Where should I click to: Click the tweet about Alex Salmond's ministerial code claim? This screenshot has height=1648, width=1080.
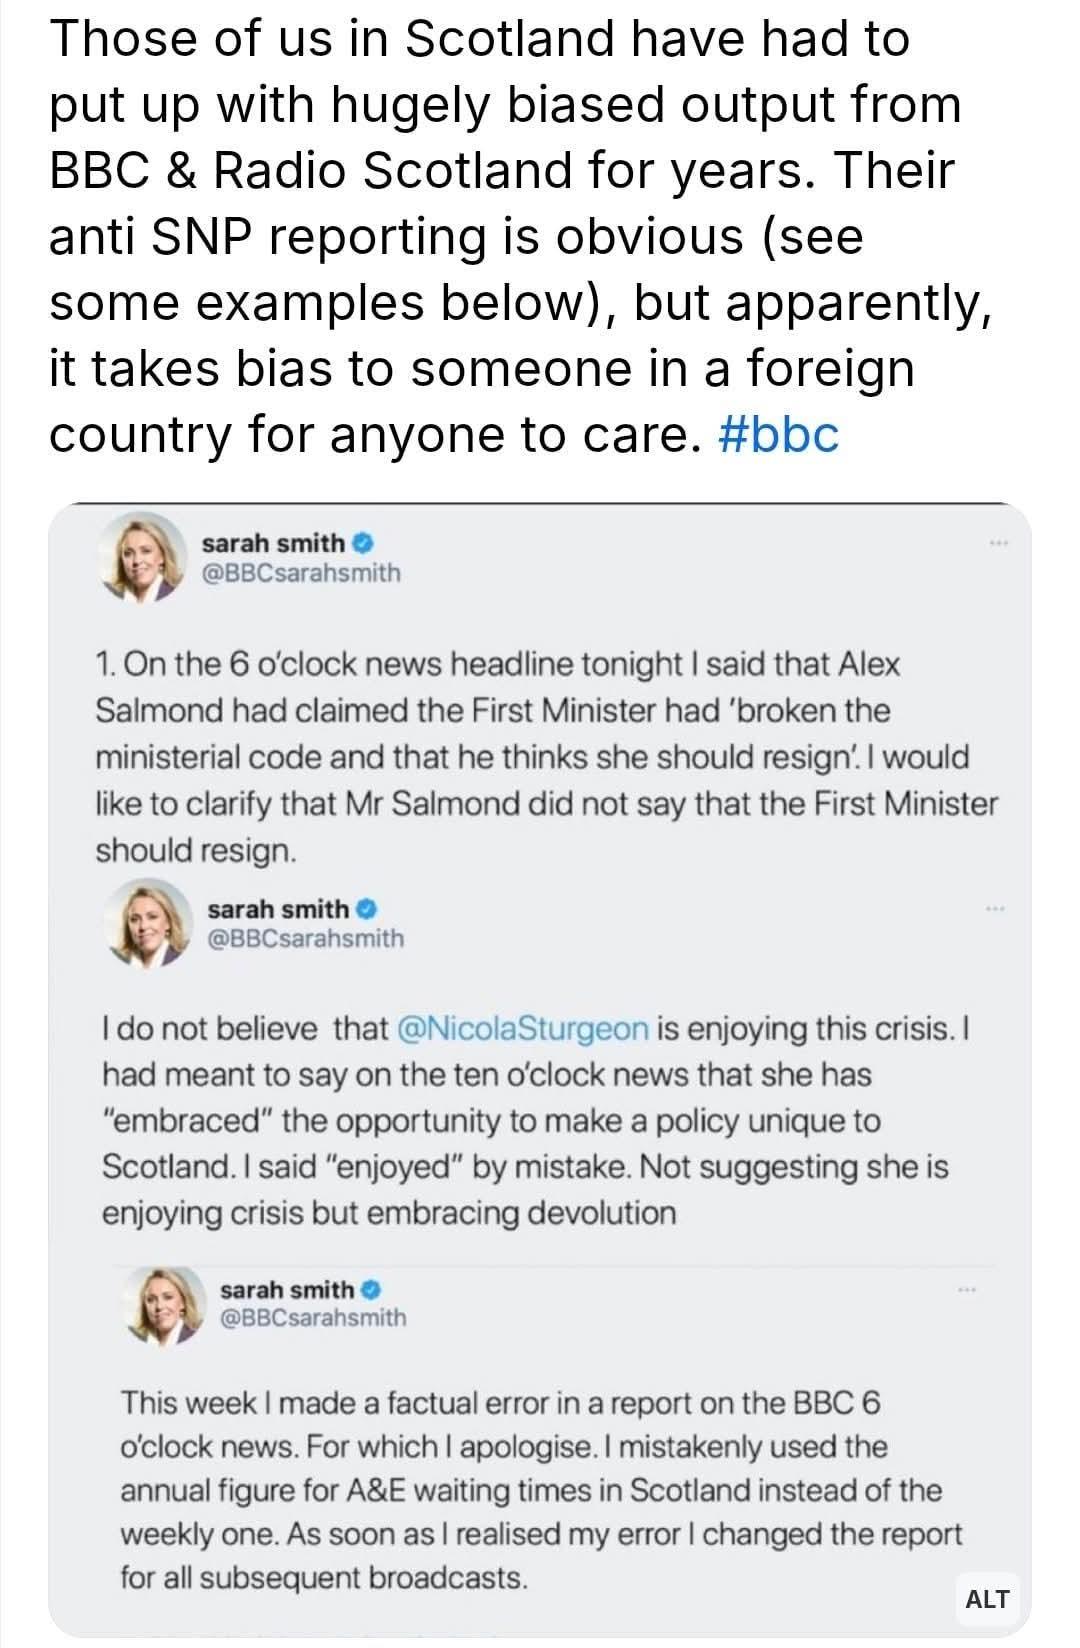(545, 757)
